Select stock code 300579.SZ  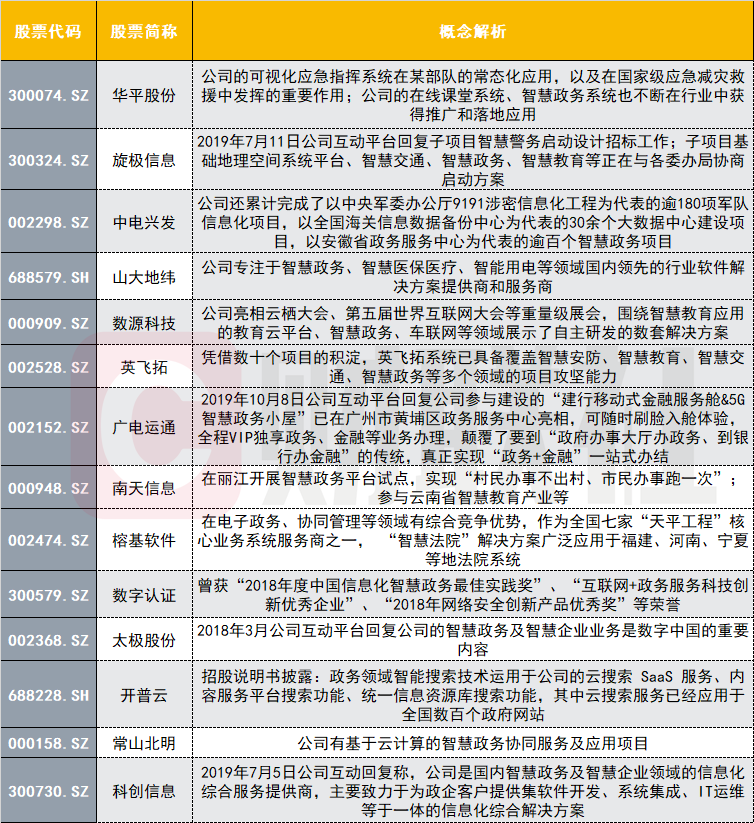point(48,595)
